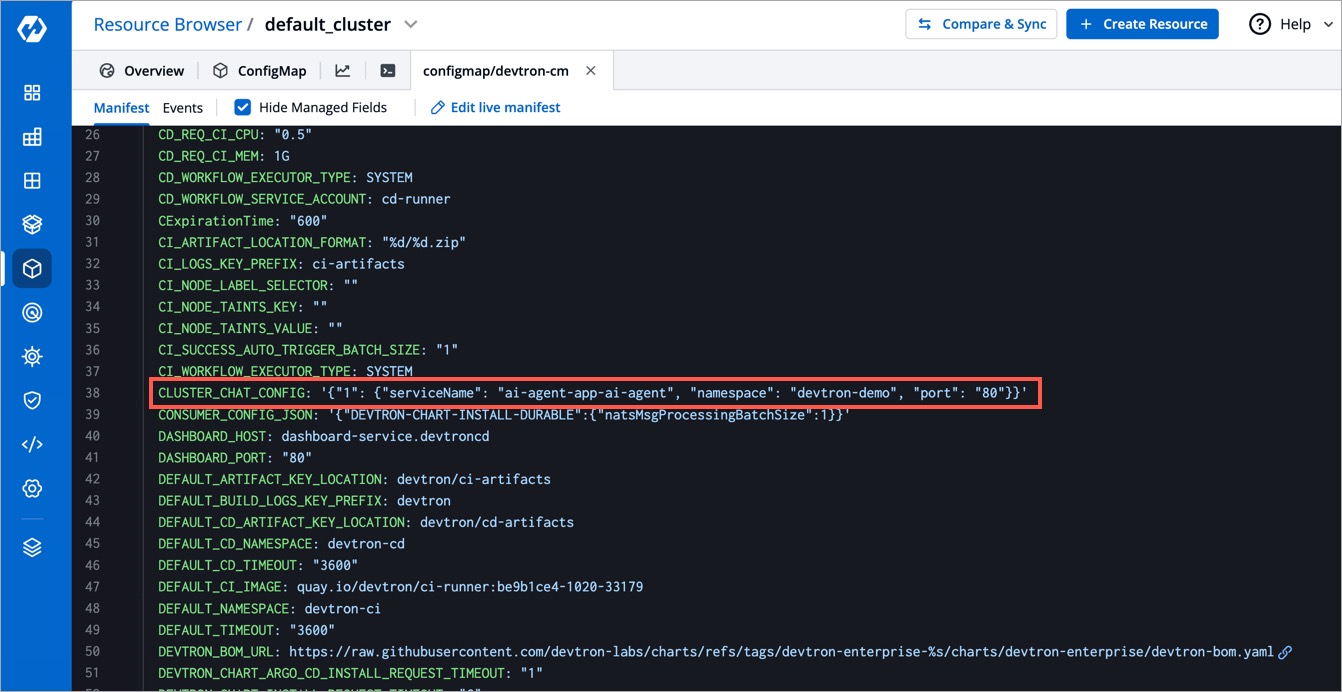Viewport: 1342px width, 692px height.
Task: Open Security shield icon in sidebar
Action: click(32, 401)
